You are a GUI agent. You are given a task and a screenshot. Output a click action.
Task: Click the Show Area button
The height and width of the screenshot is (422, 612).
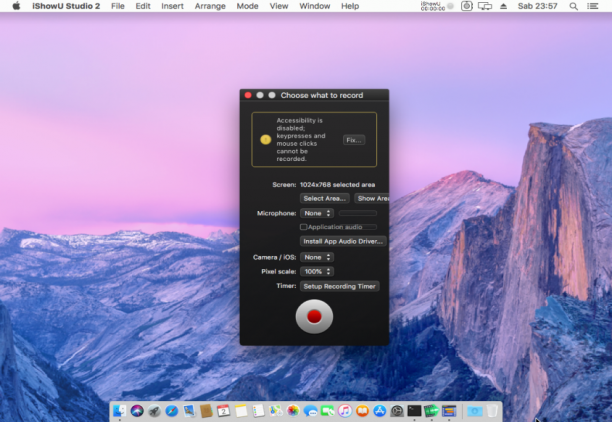click(372, 198)
